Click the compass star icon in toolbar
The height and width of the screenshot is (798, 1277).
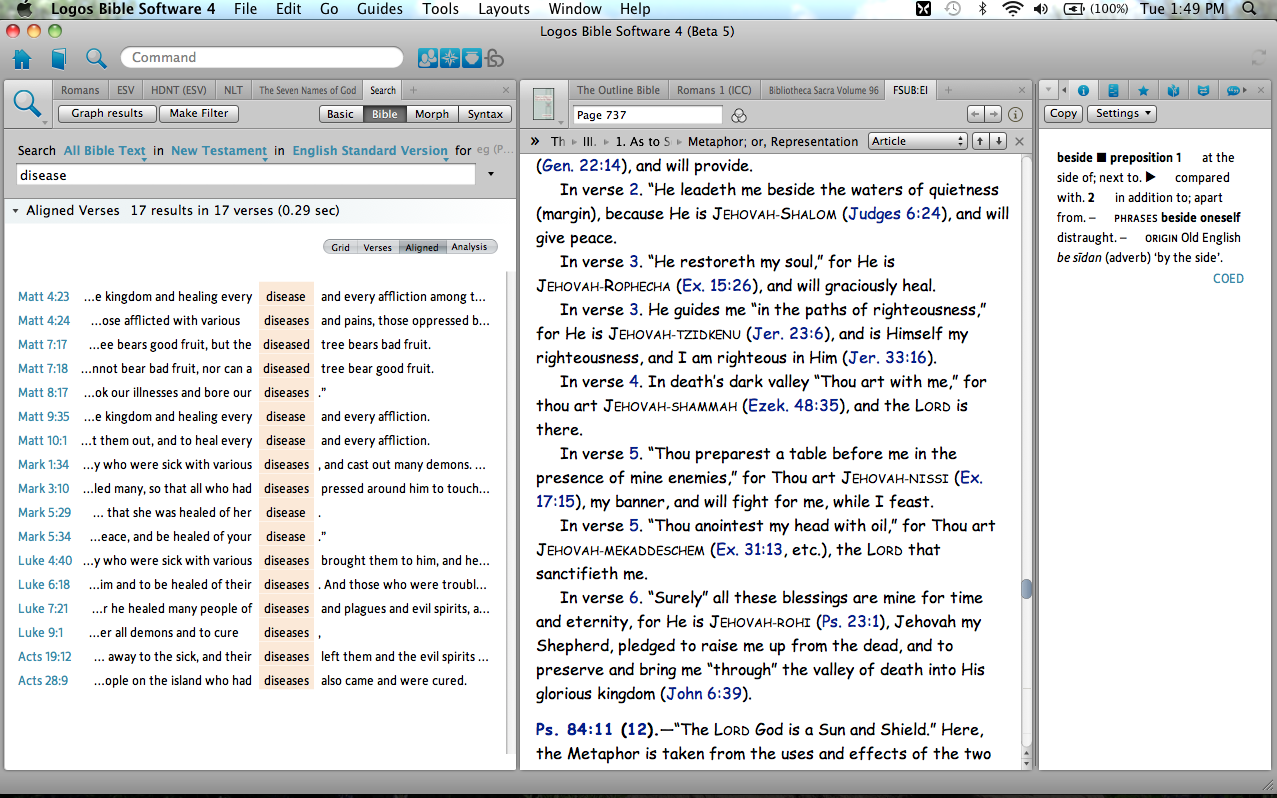click(450, 58)
